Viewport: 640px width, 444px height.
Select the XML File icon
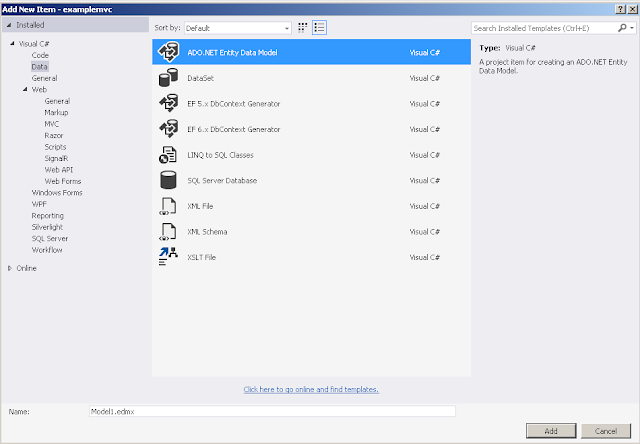pos(168,206)
